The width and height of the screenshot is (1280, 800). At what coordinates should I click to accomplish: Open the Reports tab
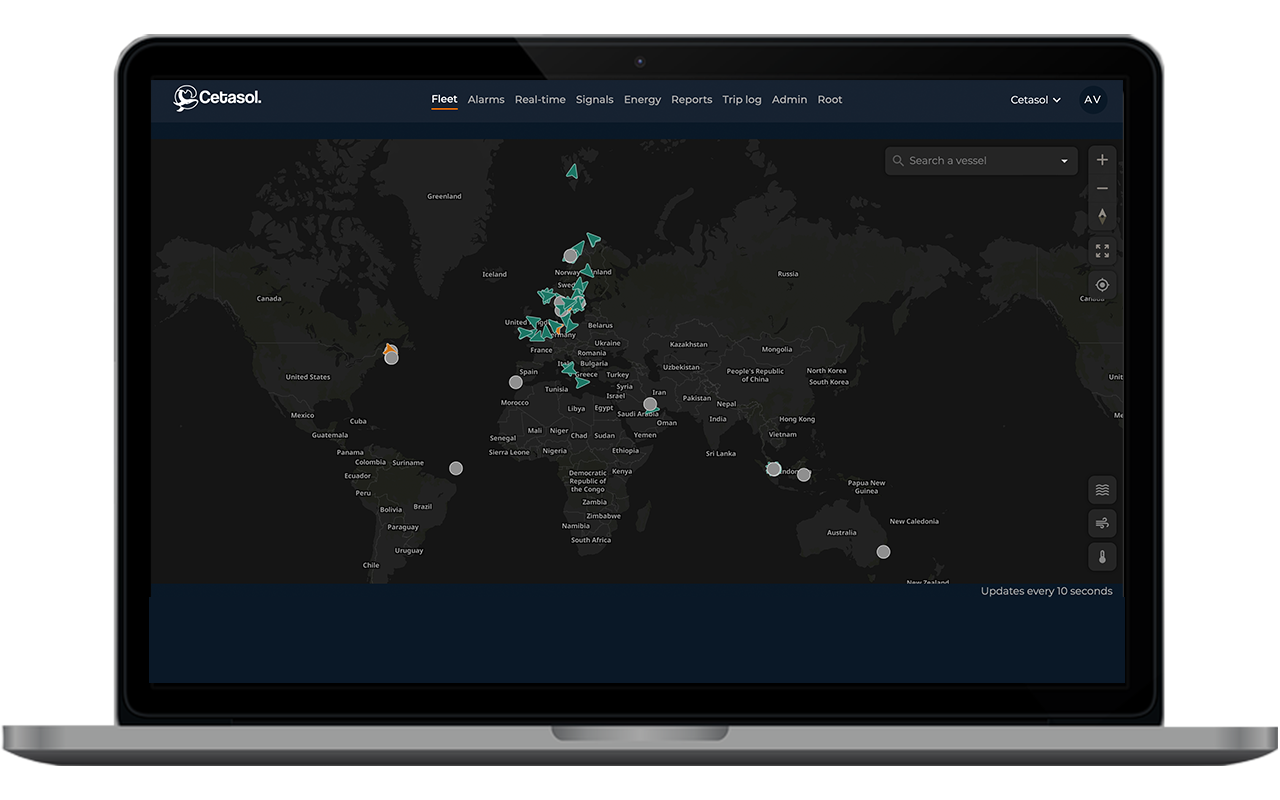click(692, 100)
